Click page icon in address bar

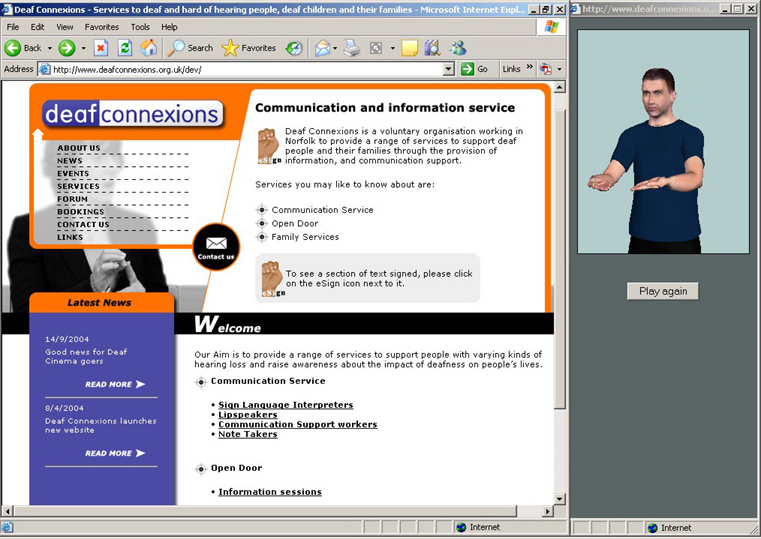click(45, 69)
